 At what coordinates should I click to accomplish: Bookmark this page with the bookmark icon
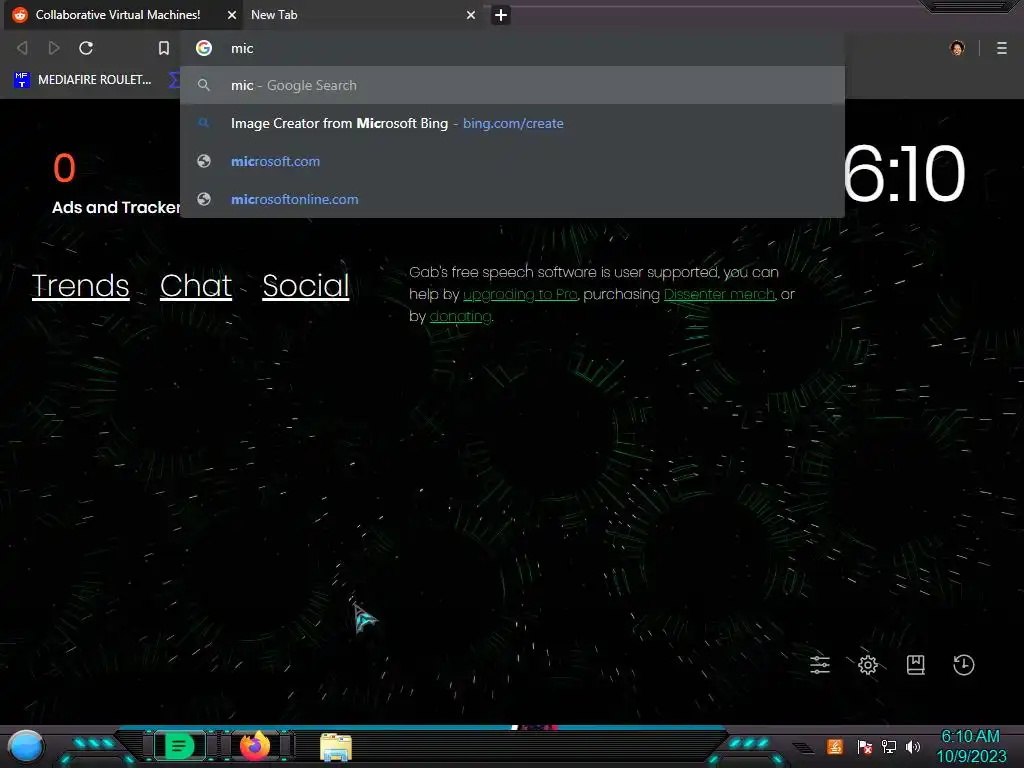pos(164,48)
